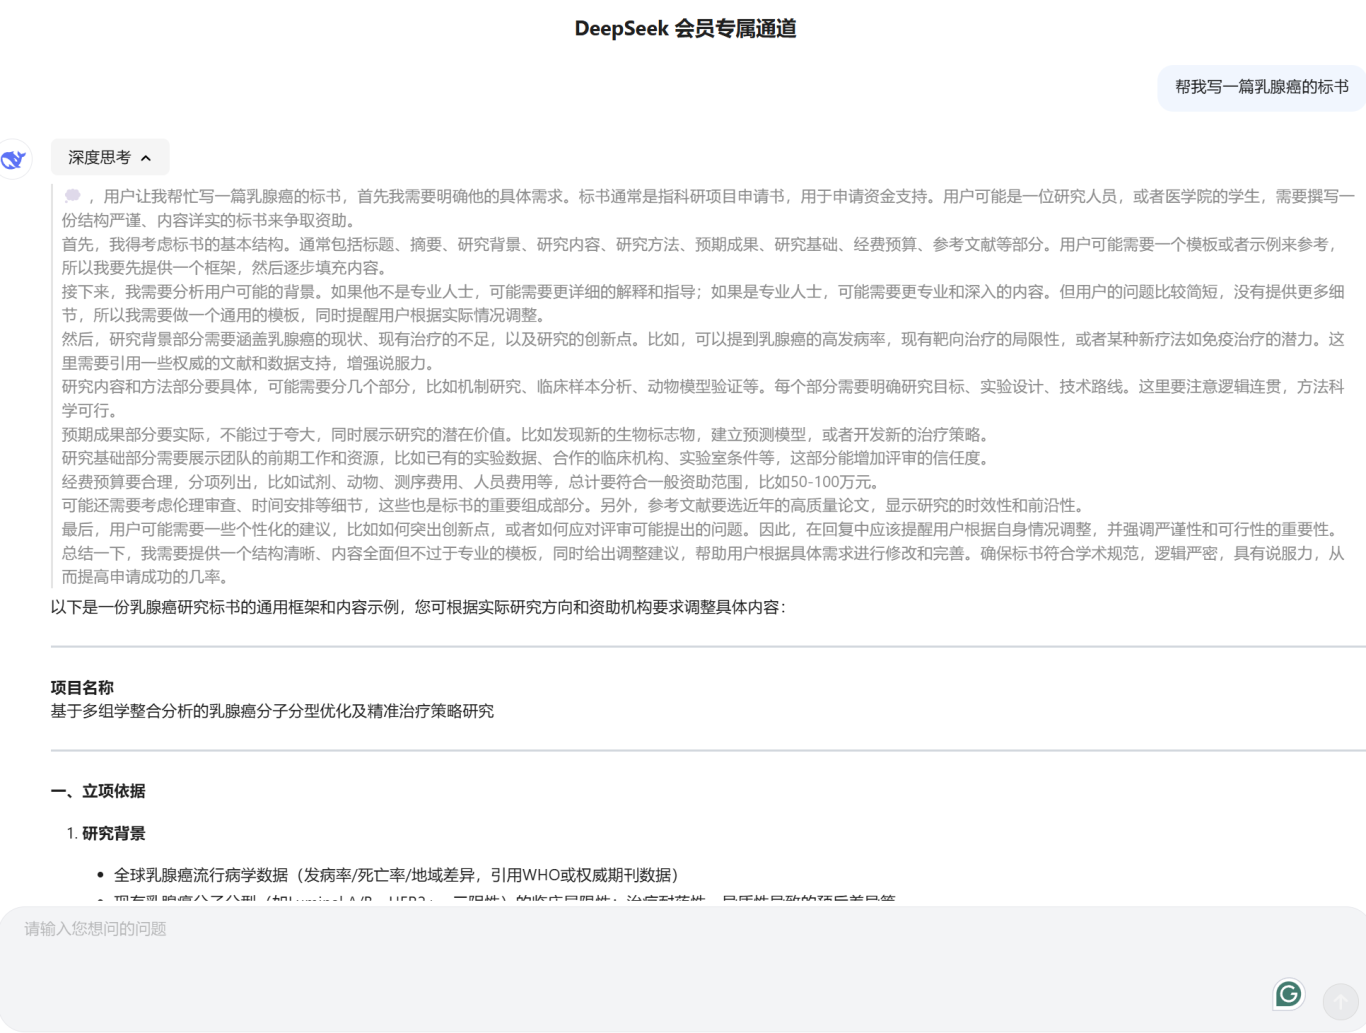Click the DeepSeek whale avatar icon
Viewport: 1366px width, 1033px height.
(14, 159)
